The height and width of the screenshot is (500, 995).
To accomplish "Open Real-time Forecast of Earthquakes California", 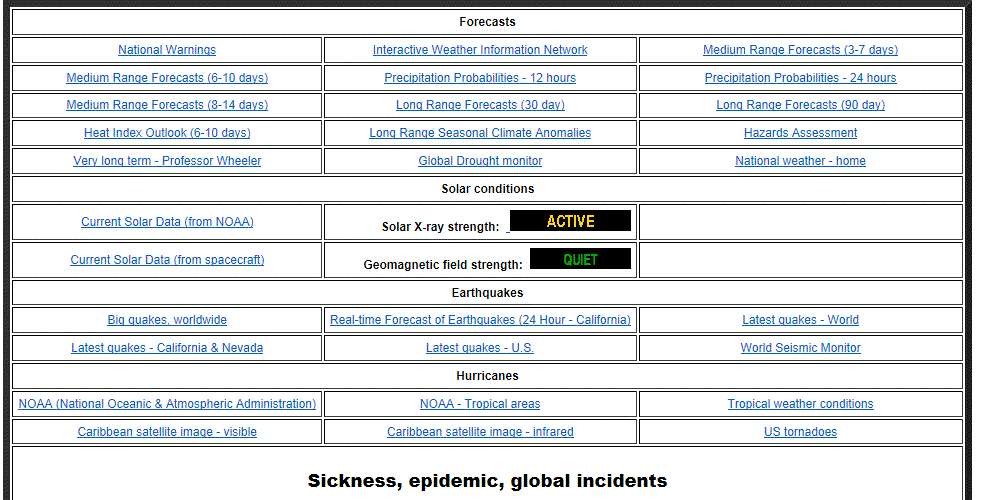I will pyautogui.click(x=480, y=320).
